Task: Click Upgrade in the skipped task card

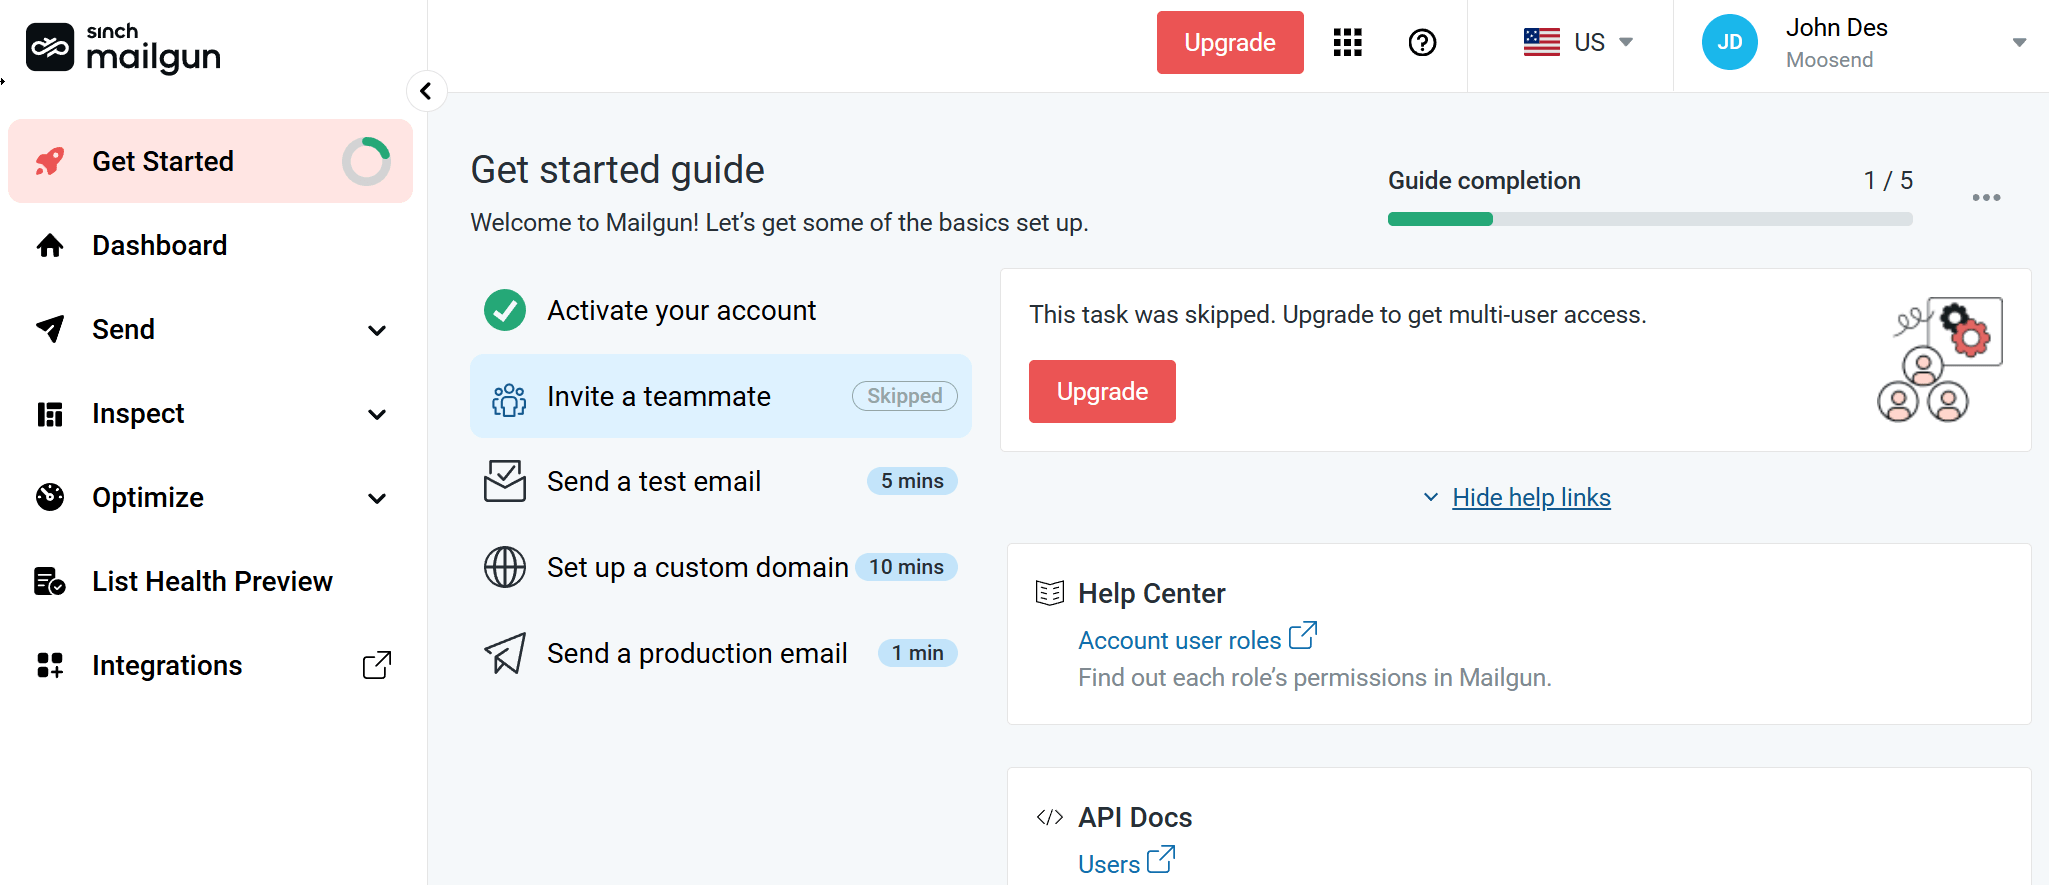Action: (x=1102, y=391)
